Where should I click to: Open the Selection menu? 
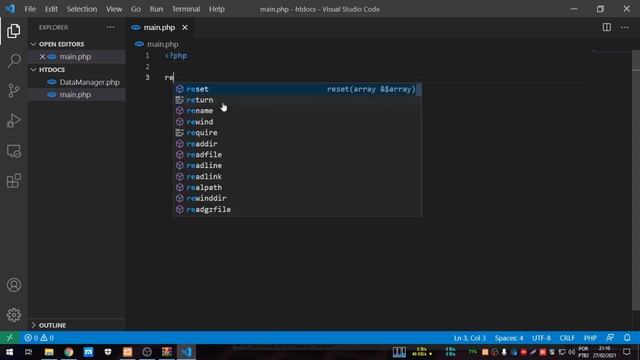tap(82, 9)
